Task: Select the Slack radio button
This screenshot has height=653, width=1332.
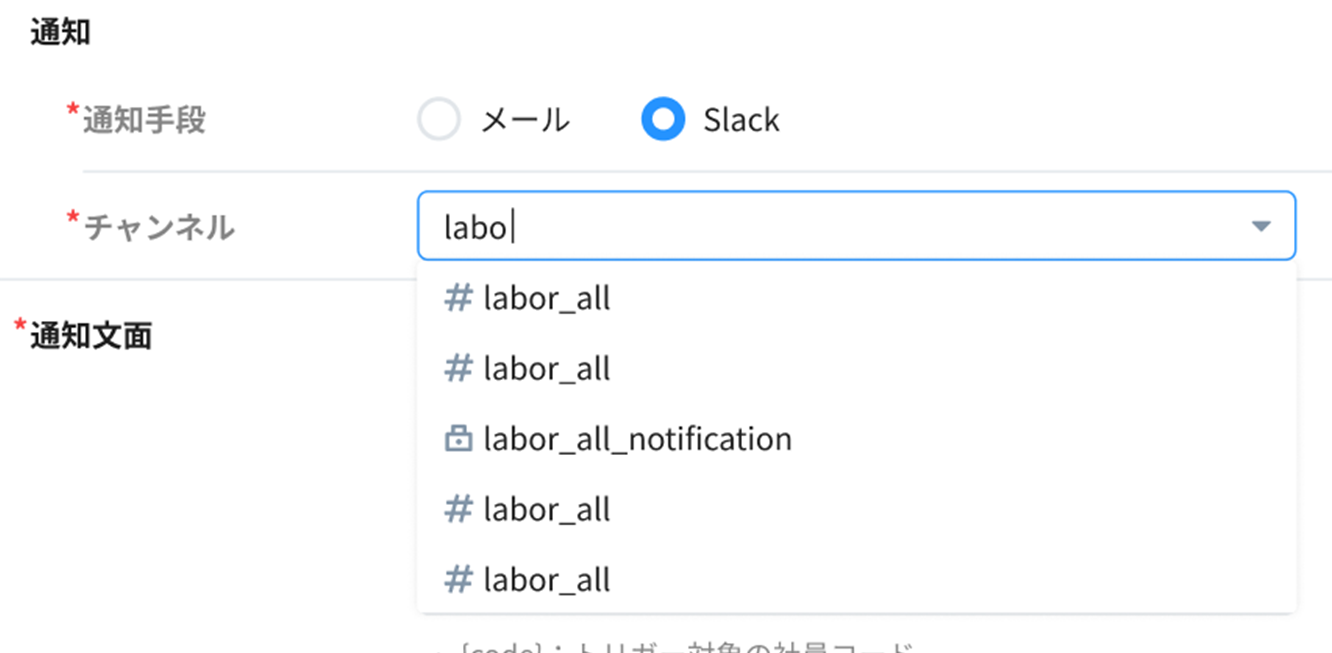Action: pos(663,120)
